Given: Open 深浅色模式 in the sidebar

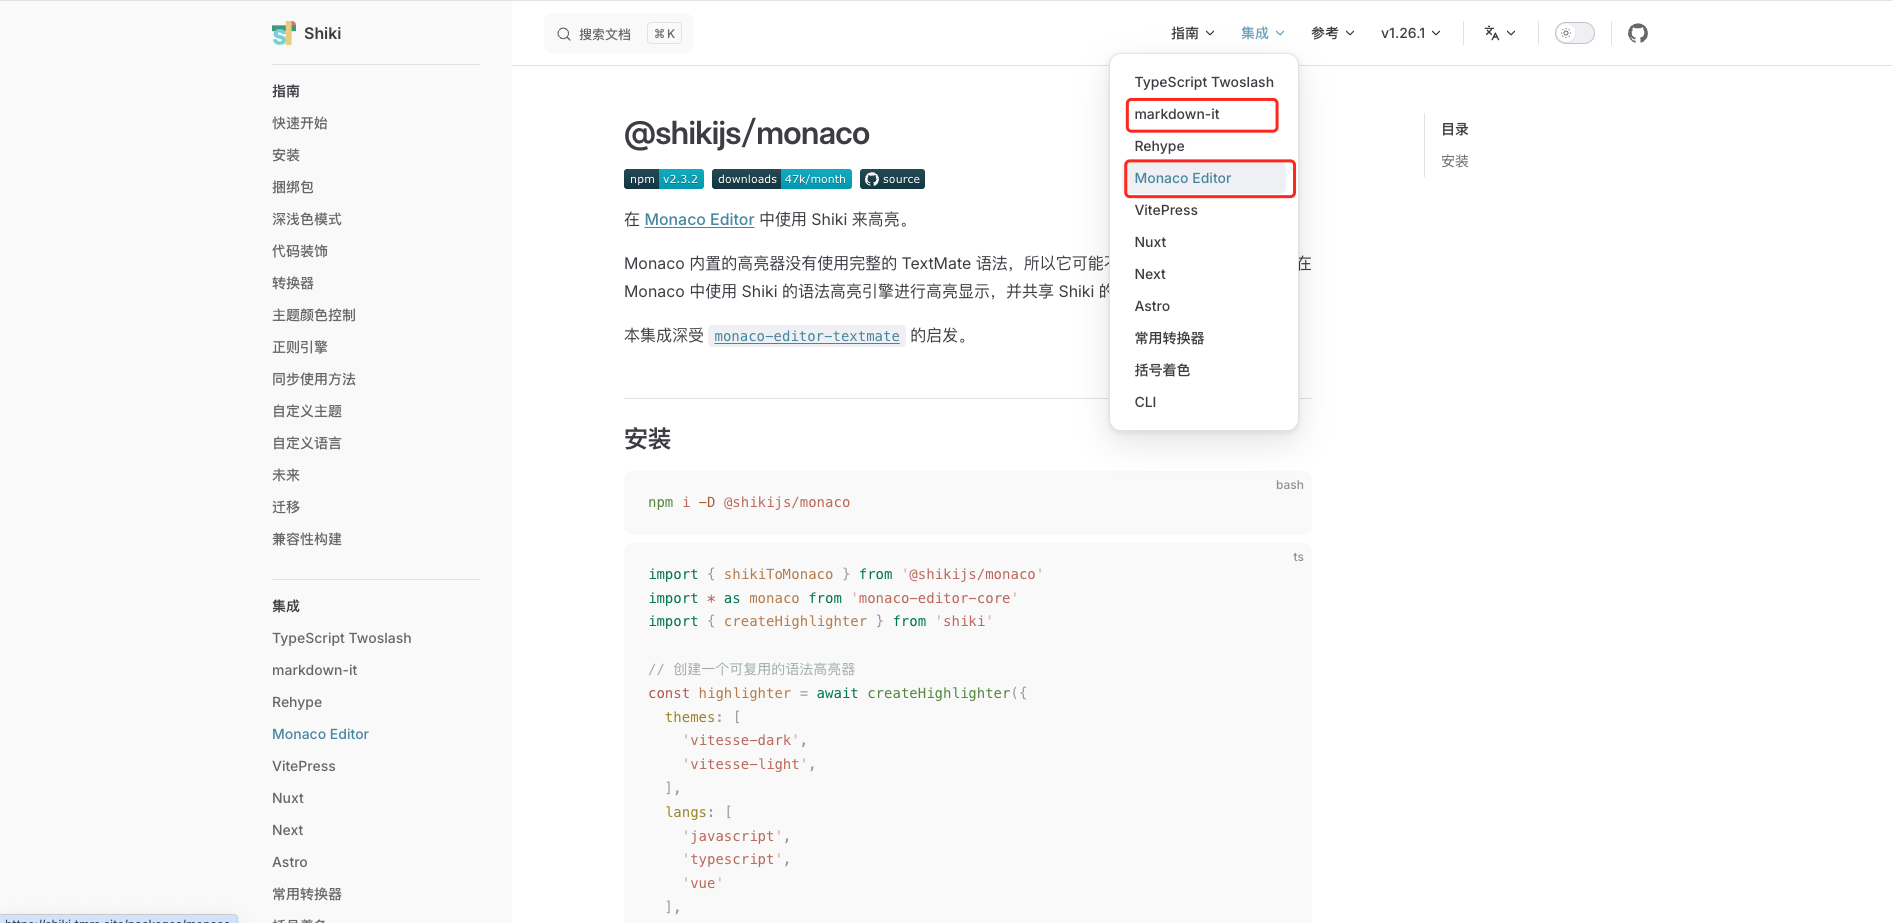Looking at the screenshot, I should pyautogui.click(x=307, y=219).
